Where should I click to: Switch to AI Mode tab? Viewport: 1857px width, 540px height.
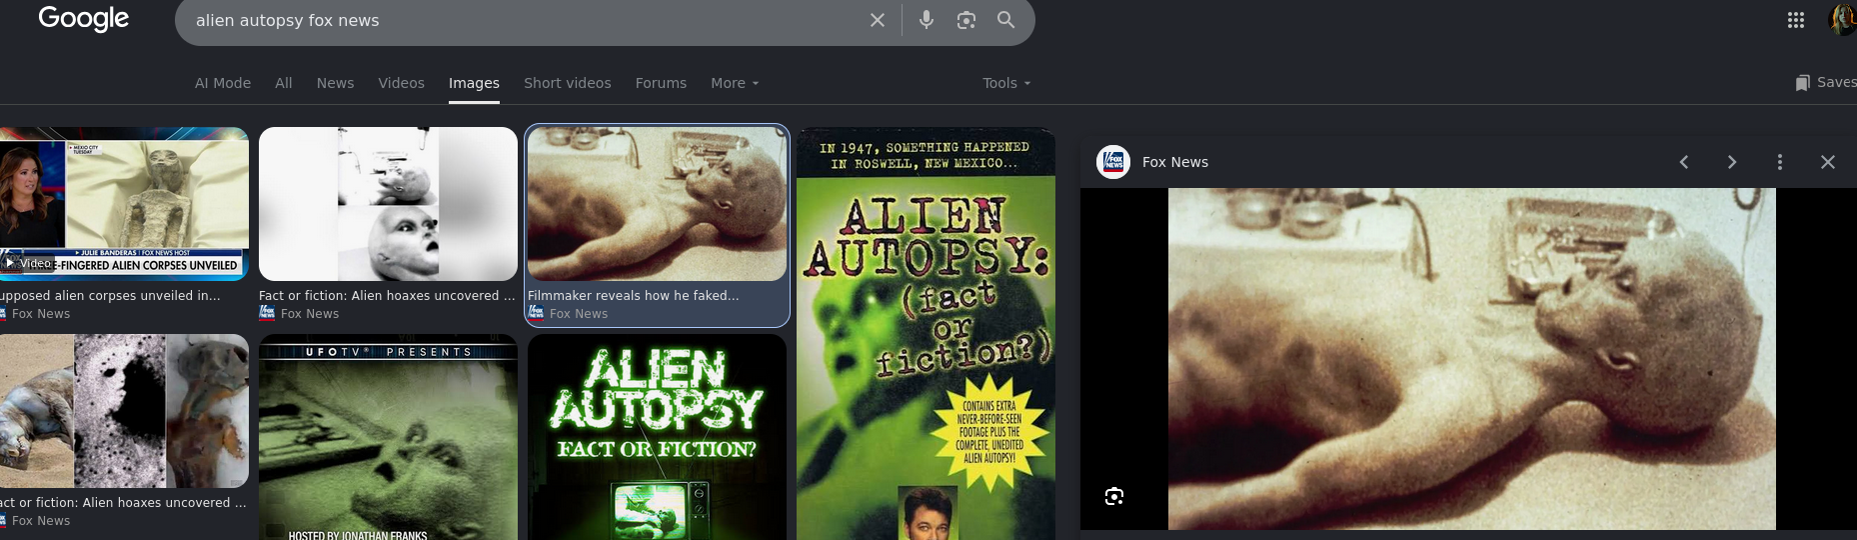pos(223,83)
